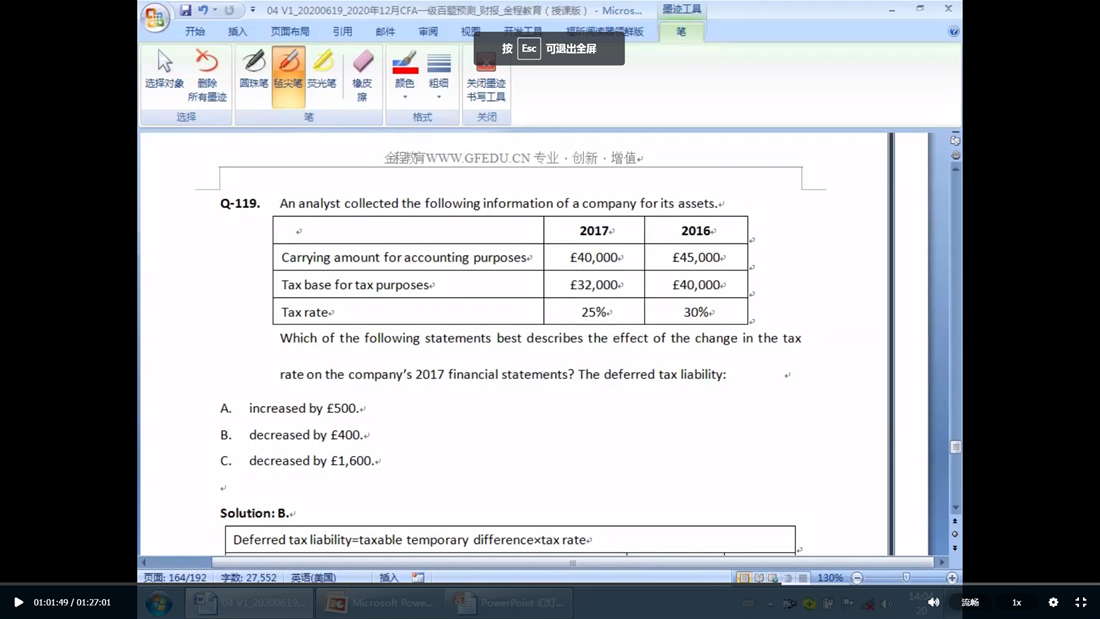
Task: Change the 1x playback speed
Action: point(1017,602)
